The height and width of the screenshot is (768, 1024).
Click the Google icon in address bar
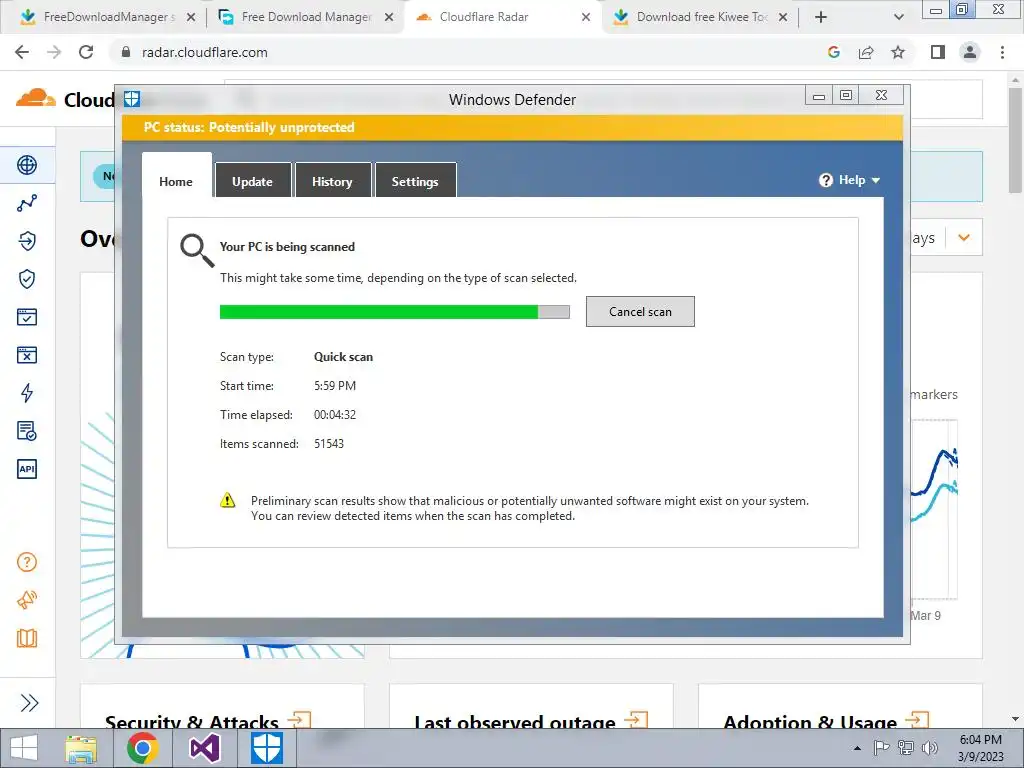tap(833, 52)
